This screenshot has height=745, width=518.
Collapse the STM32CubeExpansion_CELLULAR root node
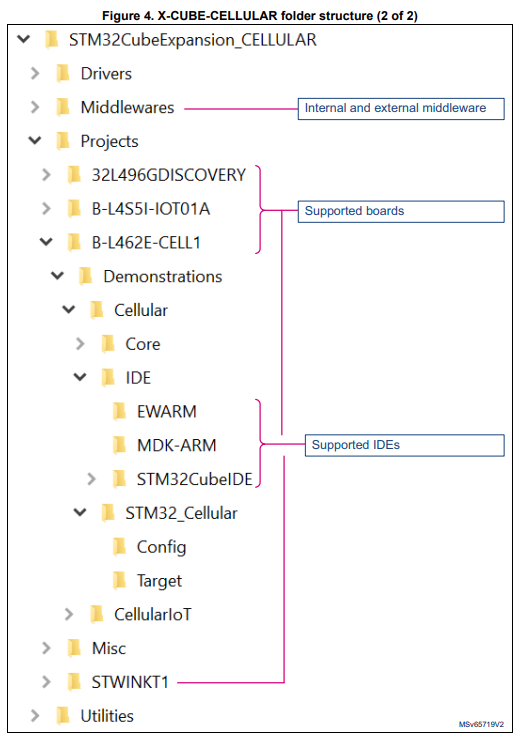tap(24, 39)
